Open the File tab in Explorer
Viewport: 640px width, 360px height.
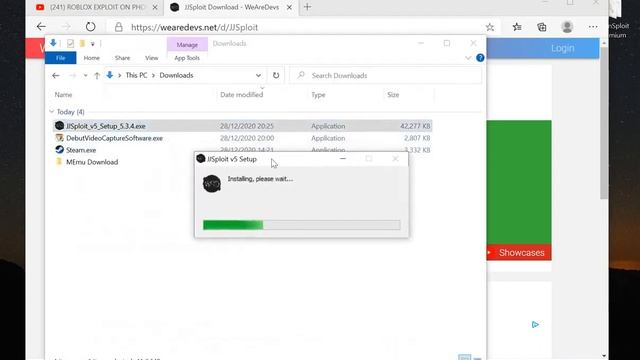click(x=60, y=58)
